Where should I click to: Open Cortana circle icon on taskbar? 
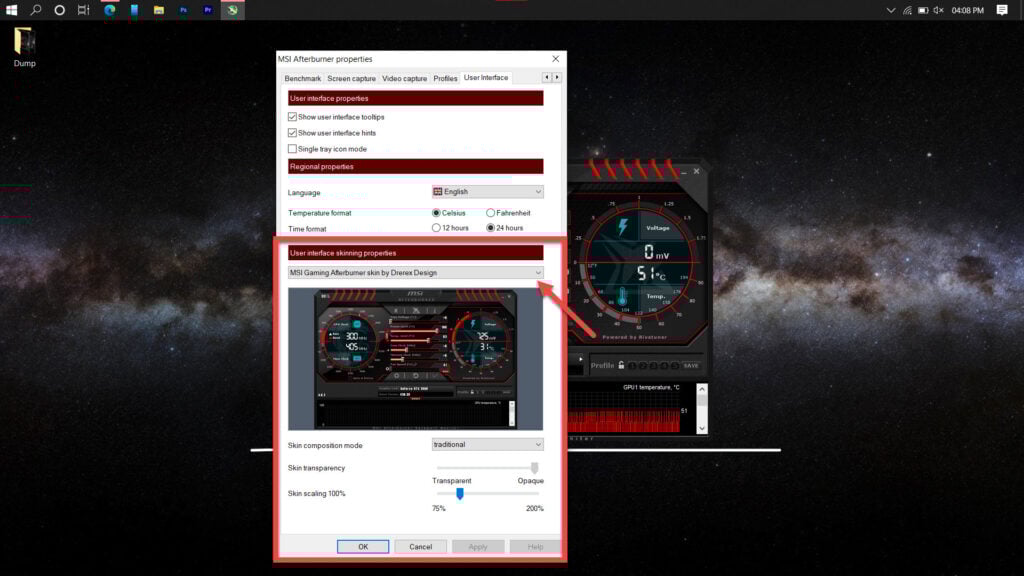click(x=59, y=10)
